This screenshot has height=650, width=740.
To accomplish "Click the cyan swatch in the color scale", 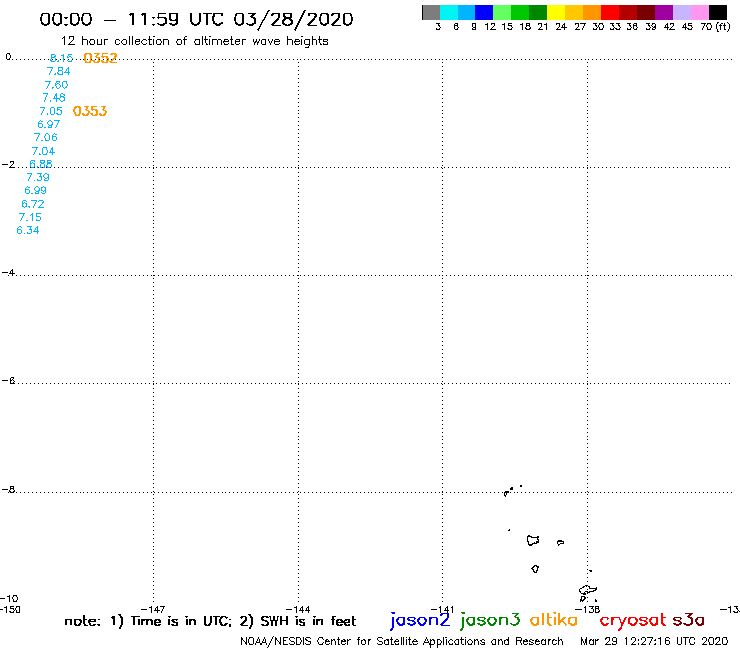I will 449,12.
